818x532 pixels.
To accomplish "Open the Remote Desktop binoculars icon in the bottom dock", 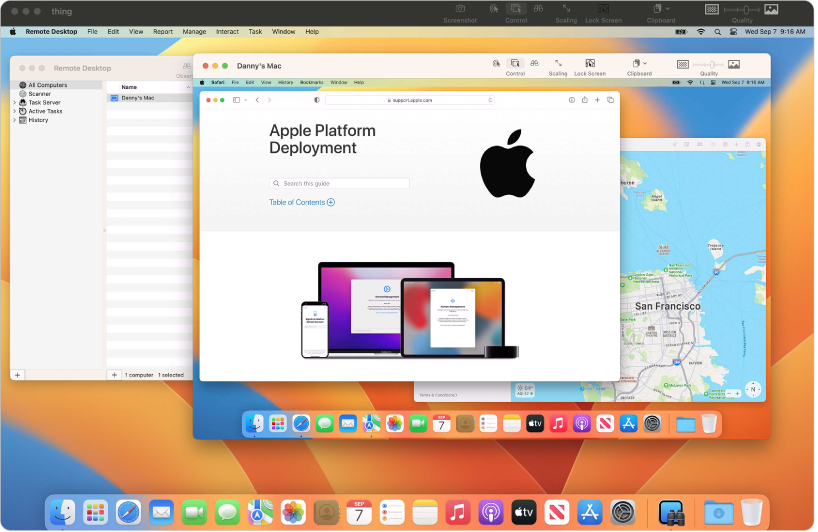I will coord(671,513).
